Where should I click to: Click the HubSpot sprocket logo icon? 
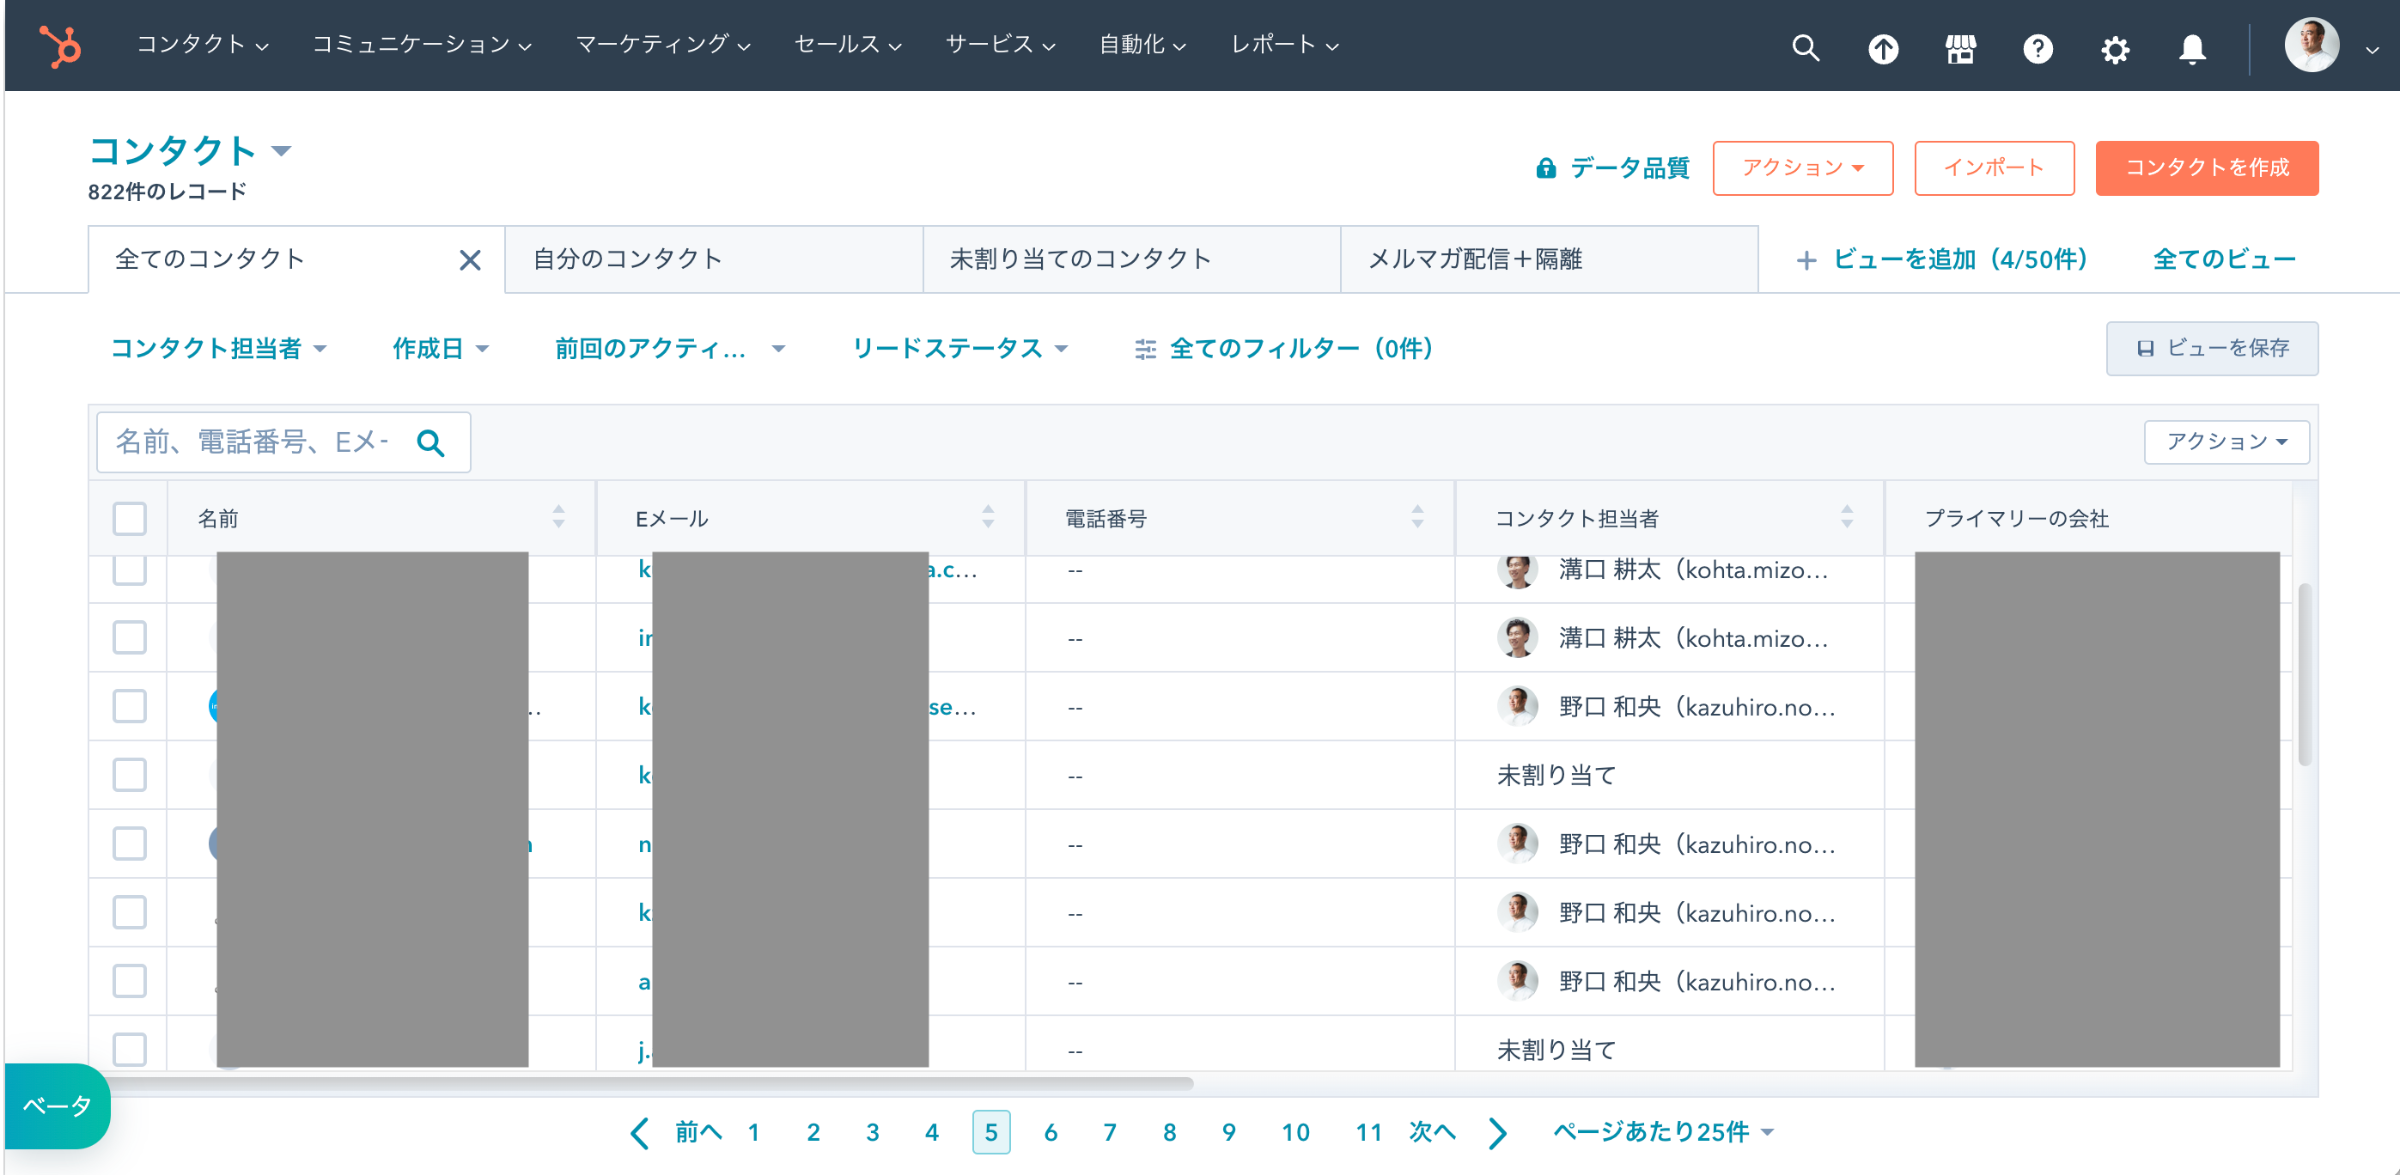(58, 45)
